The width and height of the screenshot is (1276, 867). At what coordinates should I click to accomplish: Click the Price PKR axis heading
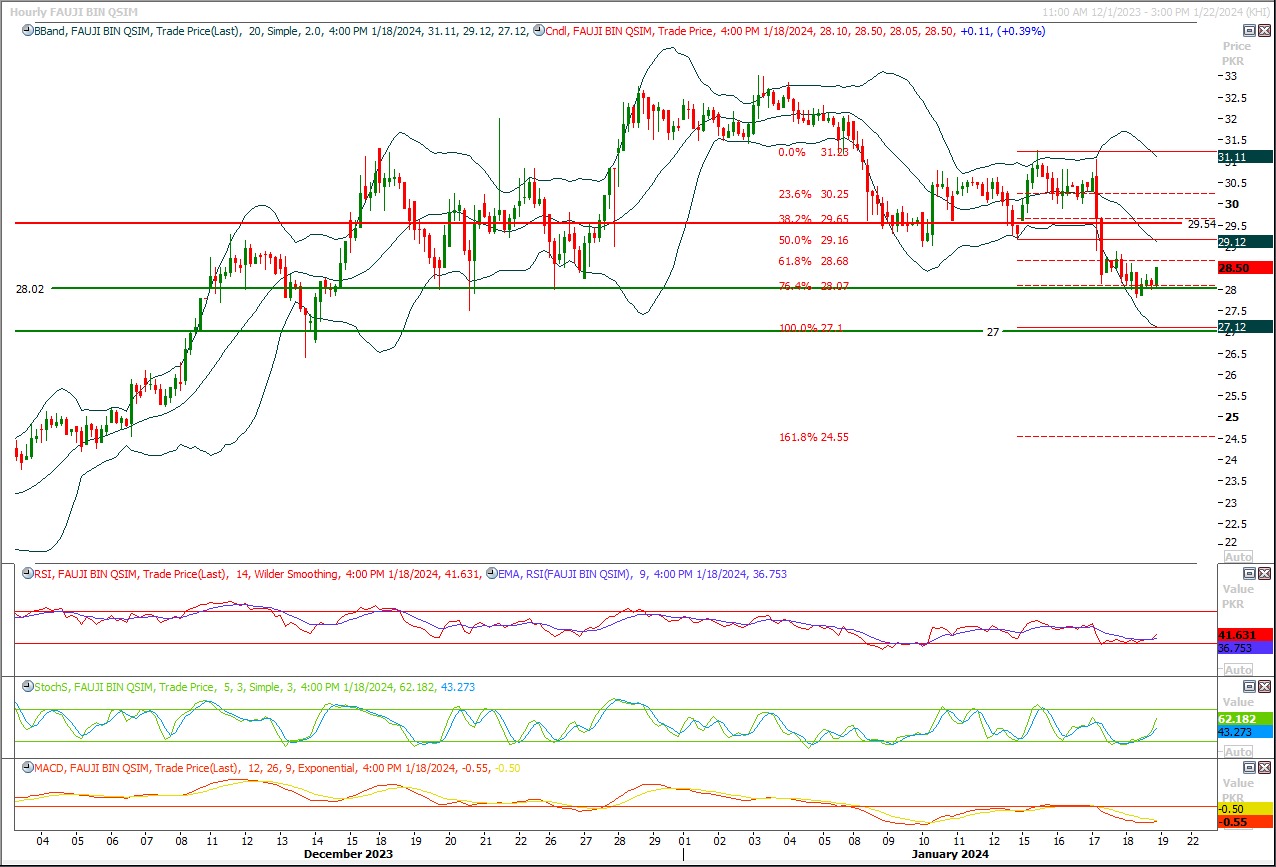[1237, 53]
